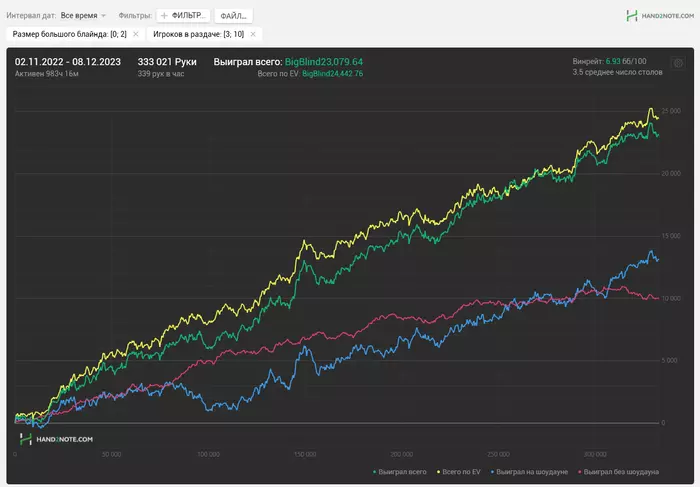This screenshot has height=487, width=700.
Task: Open the 'Все время' date range dropdown
Action: coord(80,16)
